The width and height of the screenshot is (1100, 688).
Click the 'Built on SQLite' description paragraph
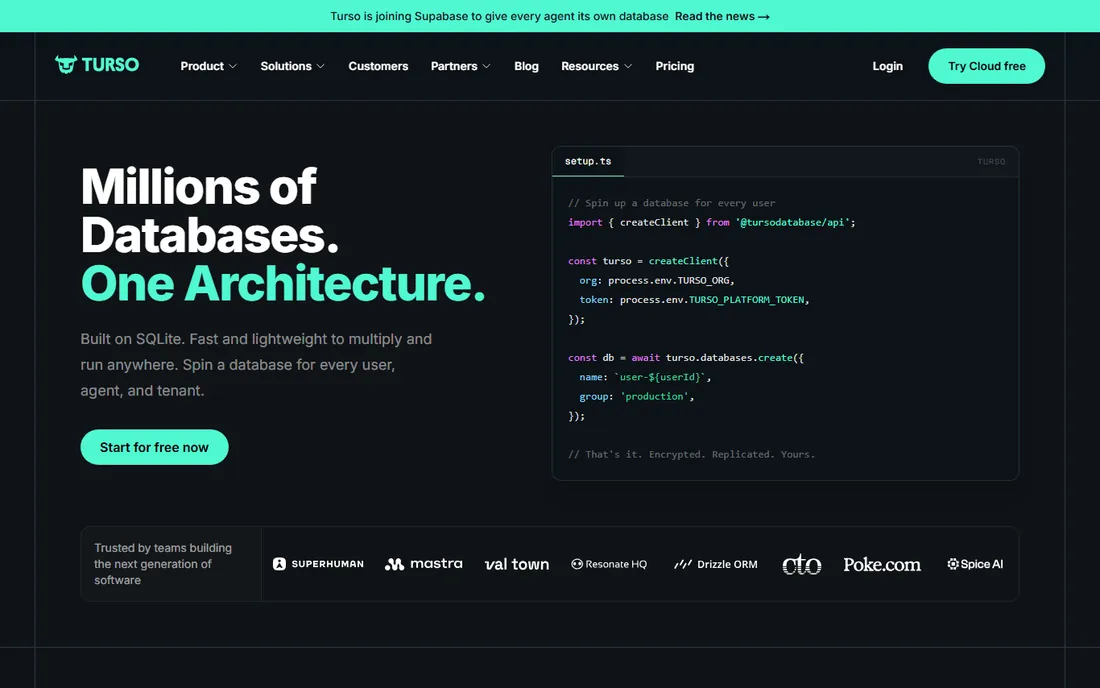256,365
